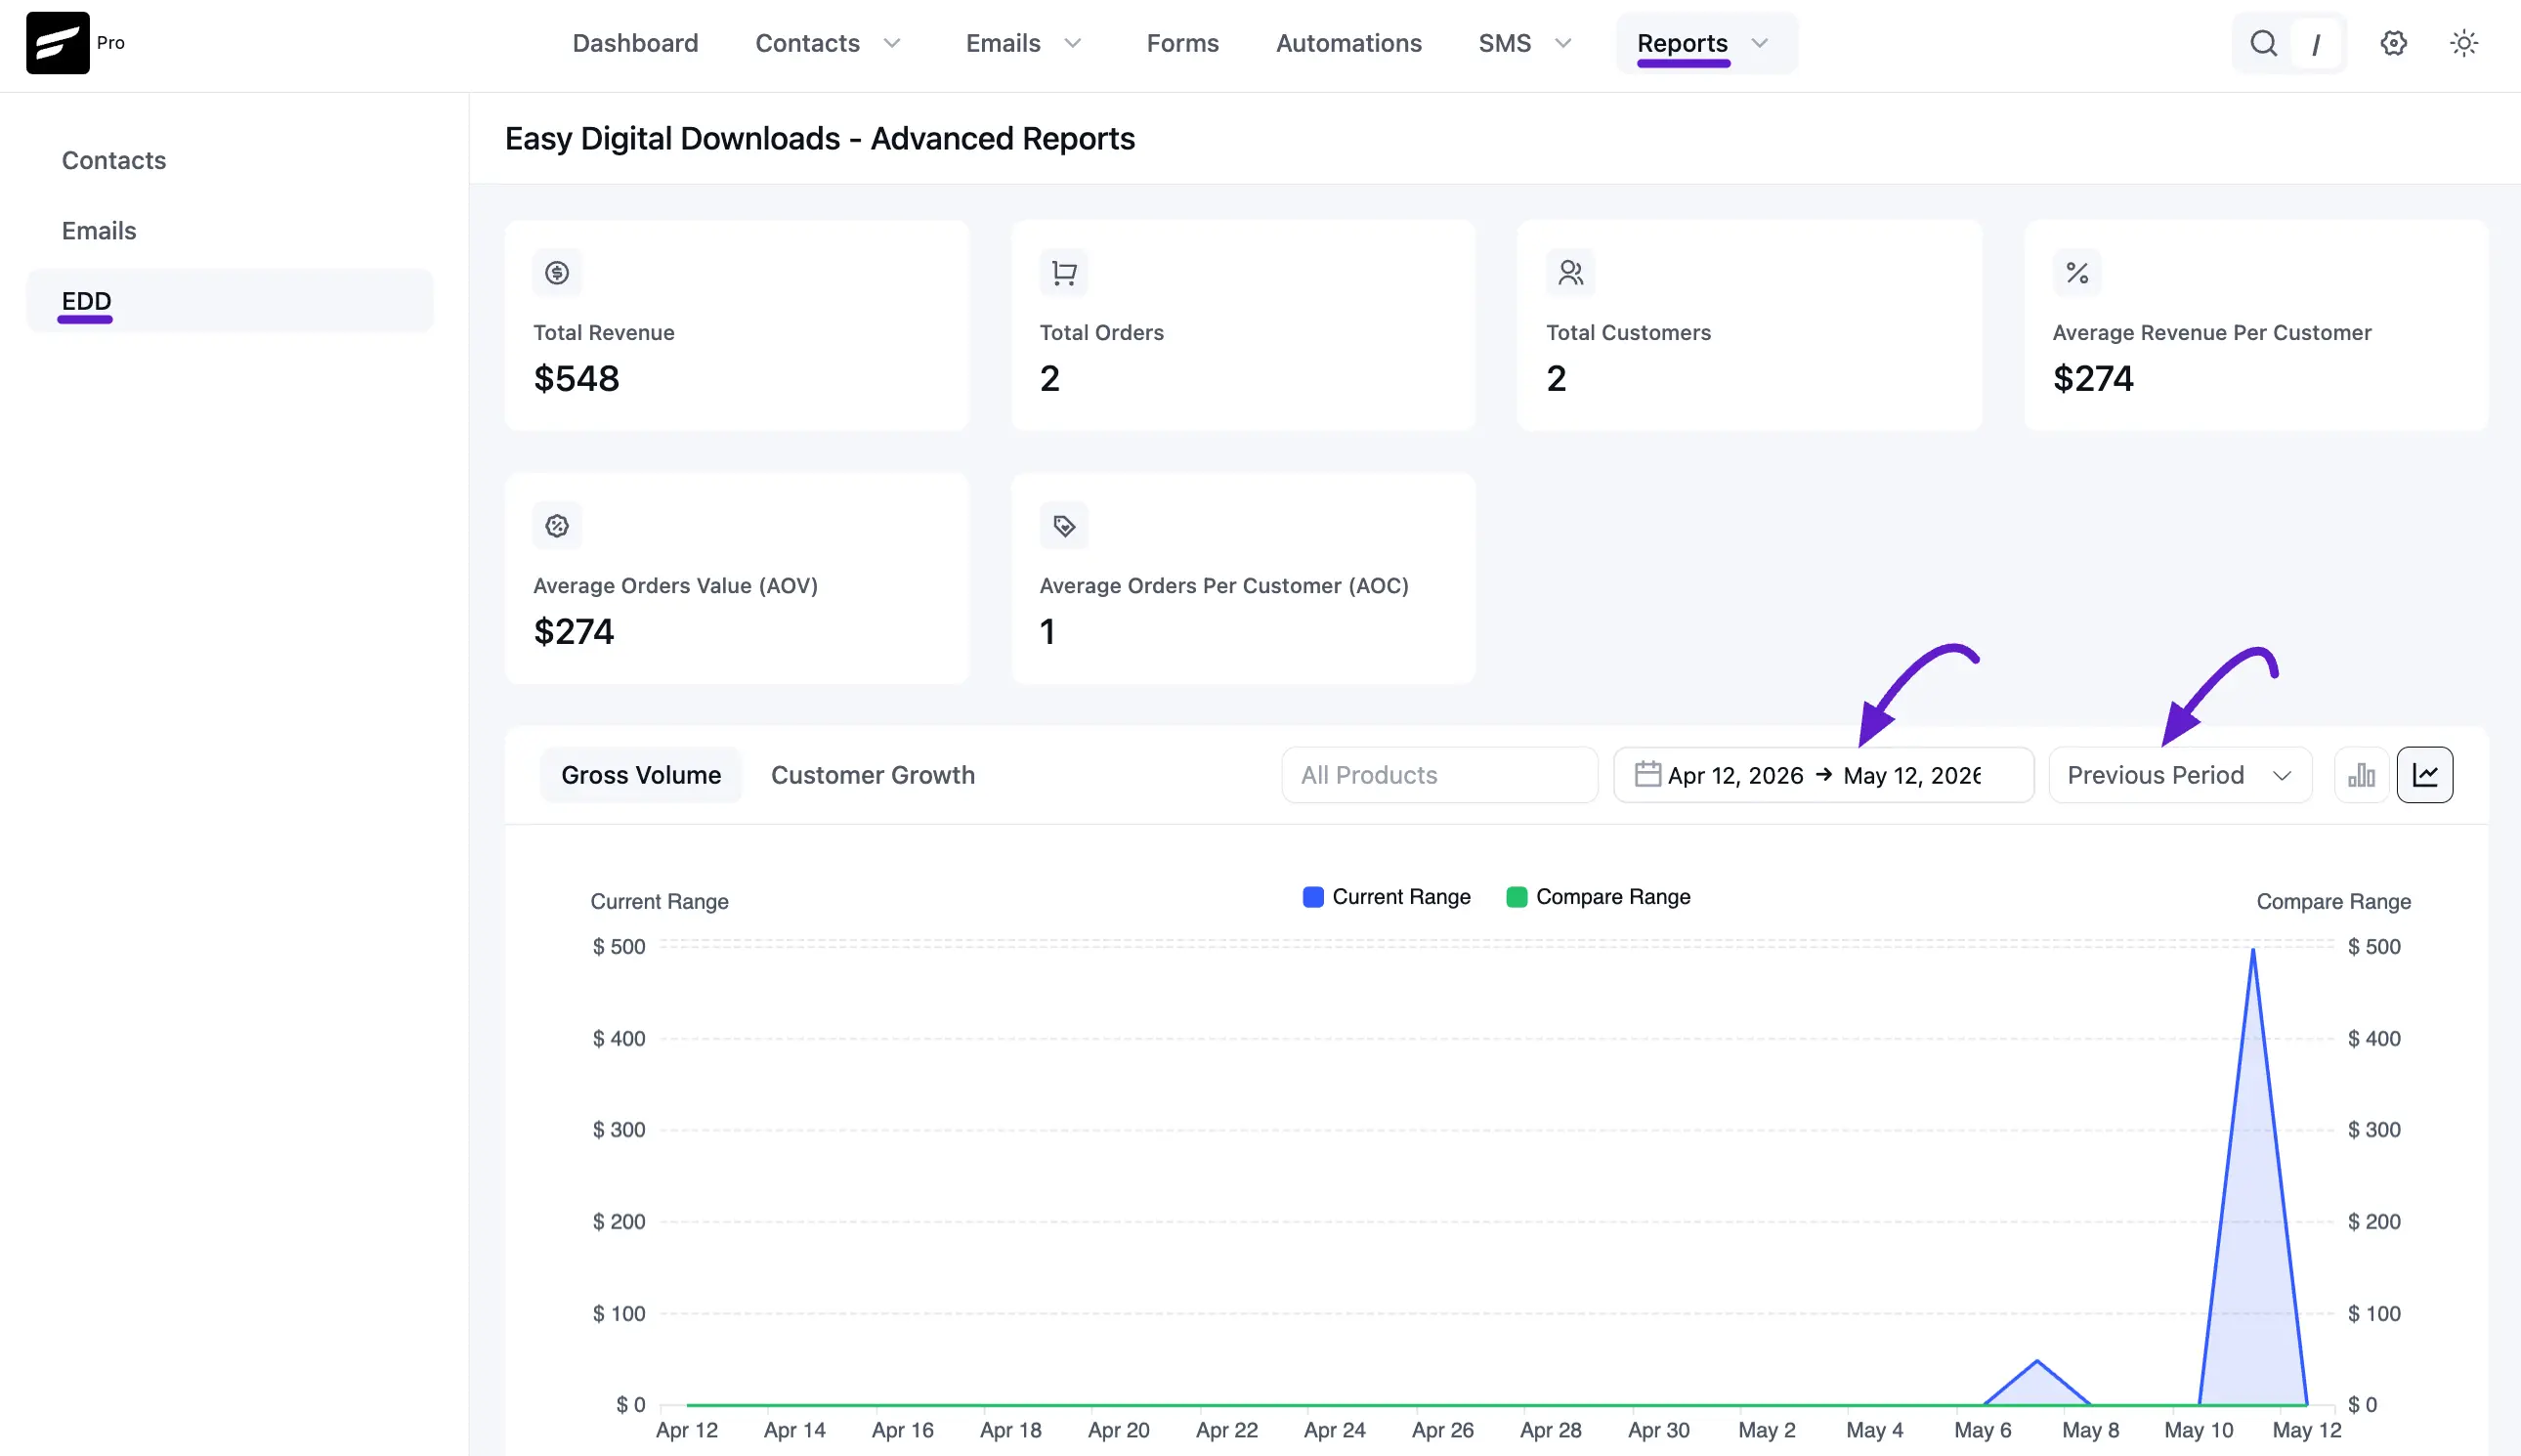Click the Average Orders Value badge icon

(557, 525)
